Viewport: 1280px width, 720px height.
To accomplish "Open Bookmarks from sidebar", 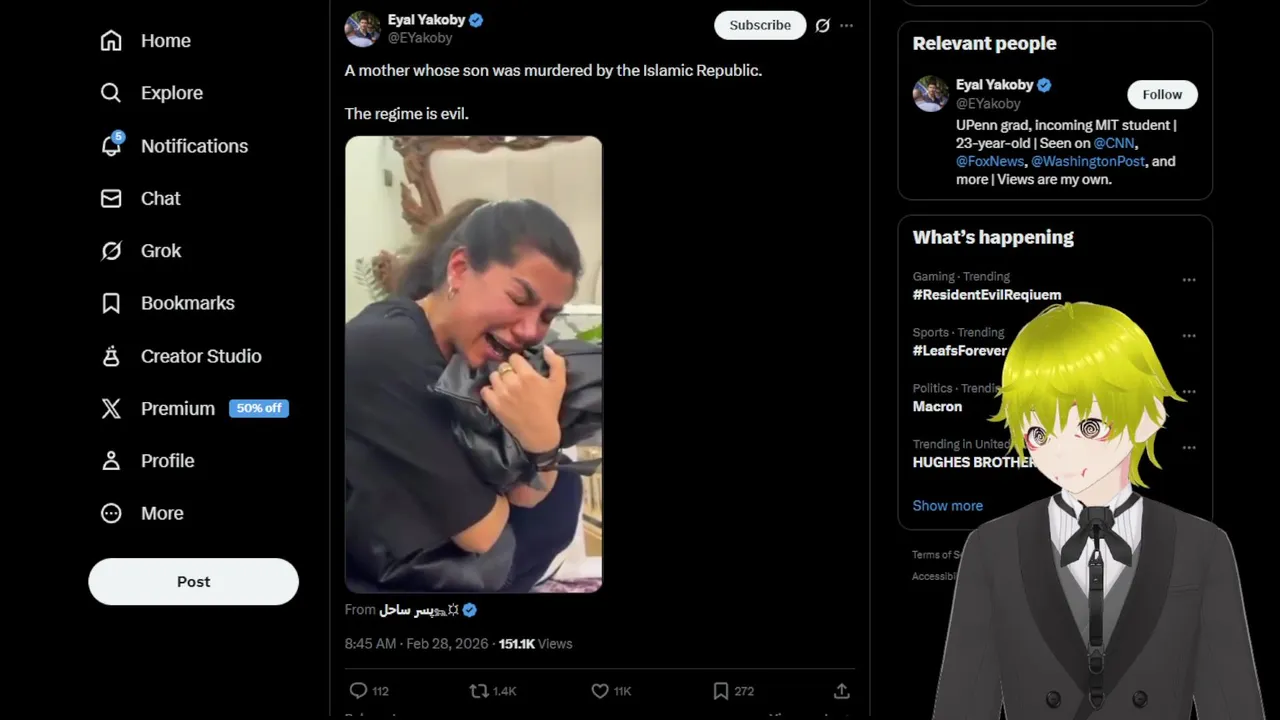I will 167,303.
